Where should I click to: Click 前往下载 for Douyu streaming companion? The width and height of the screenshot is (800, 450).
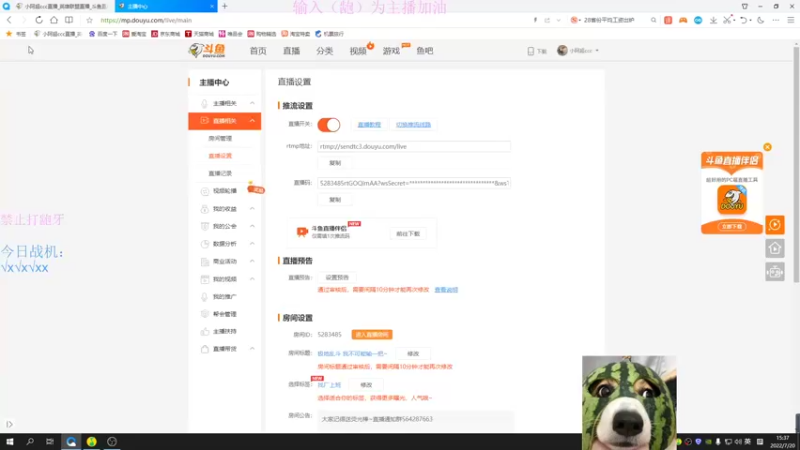coord(408,234)
